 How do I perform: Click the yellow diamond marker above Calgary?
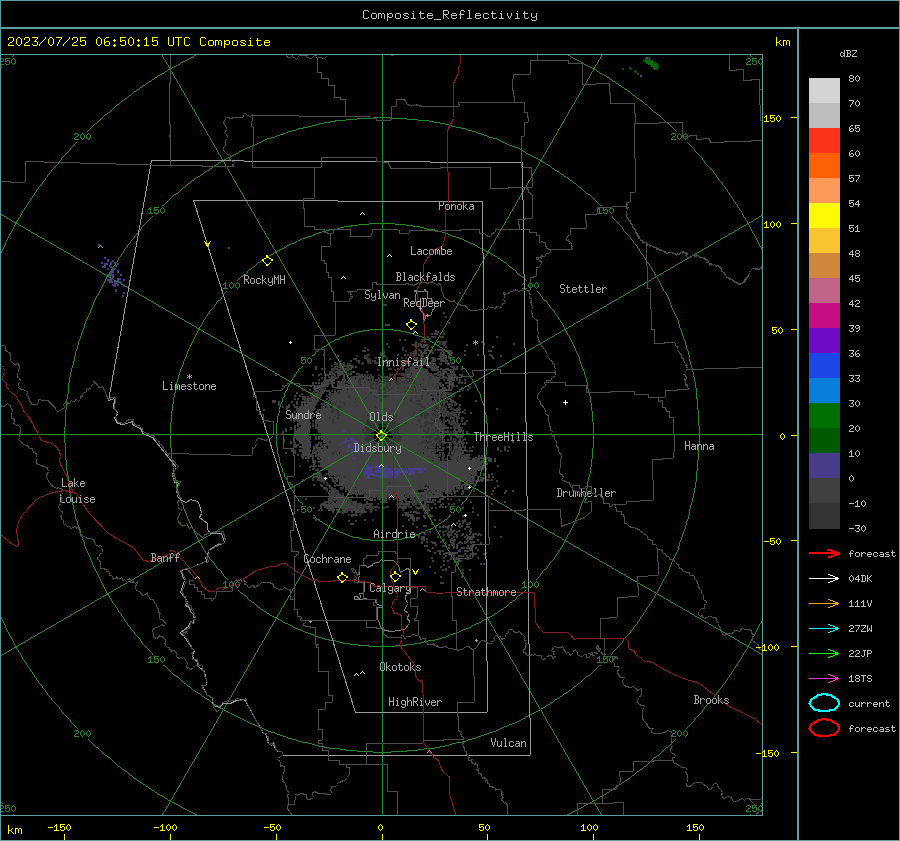pos(395,576)
